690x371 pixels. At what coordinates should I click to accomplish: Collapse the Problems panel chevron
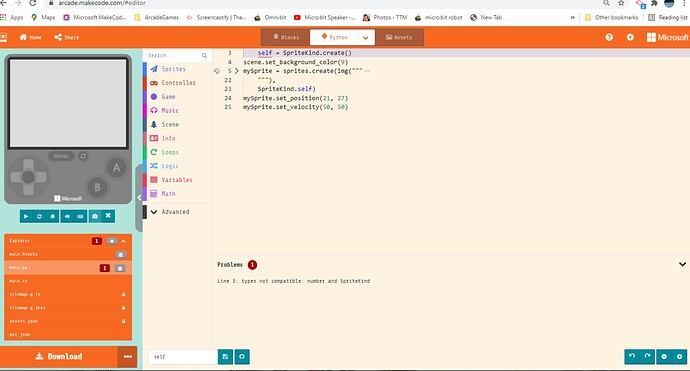coord(682,264)
